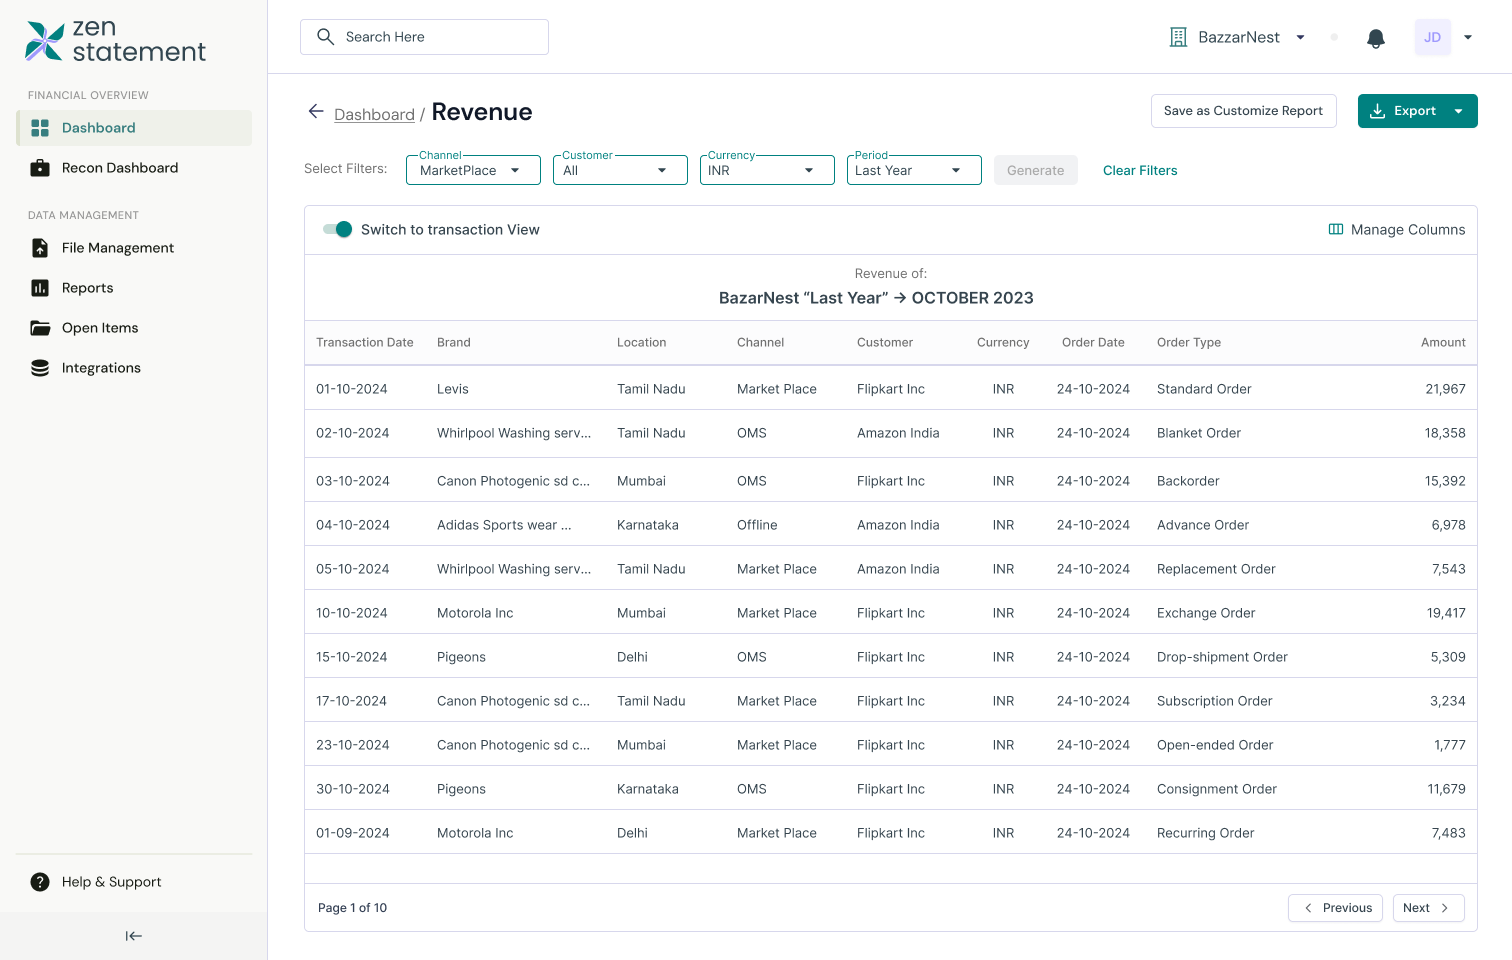Open Reports in the sidebar
The image size is (1512, 960).
click(134, 288)
